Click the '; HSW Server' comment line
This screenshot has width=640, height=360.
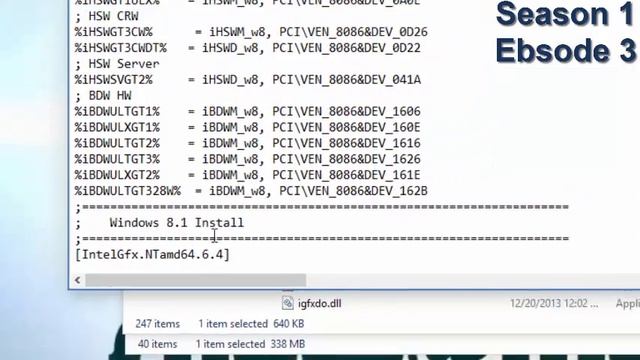(x=117, y=64)
